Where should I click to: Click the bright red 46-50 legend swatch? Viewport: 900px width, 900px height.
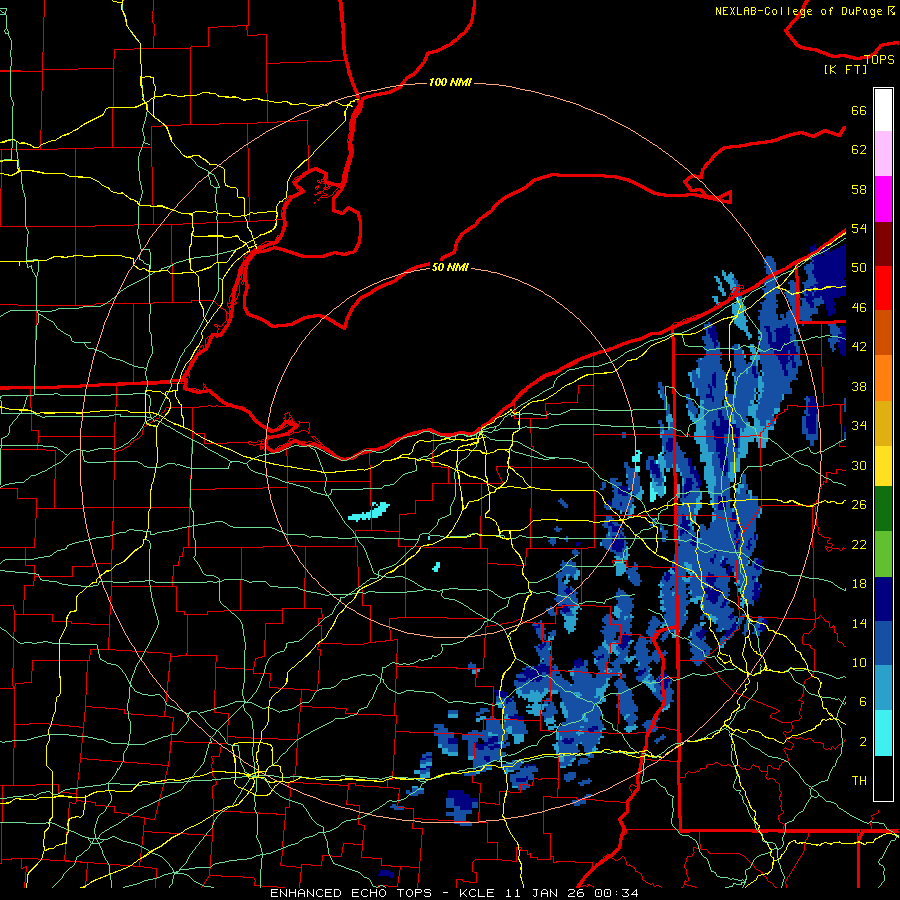[883, 288]
